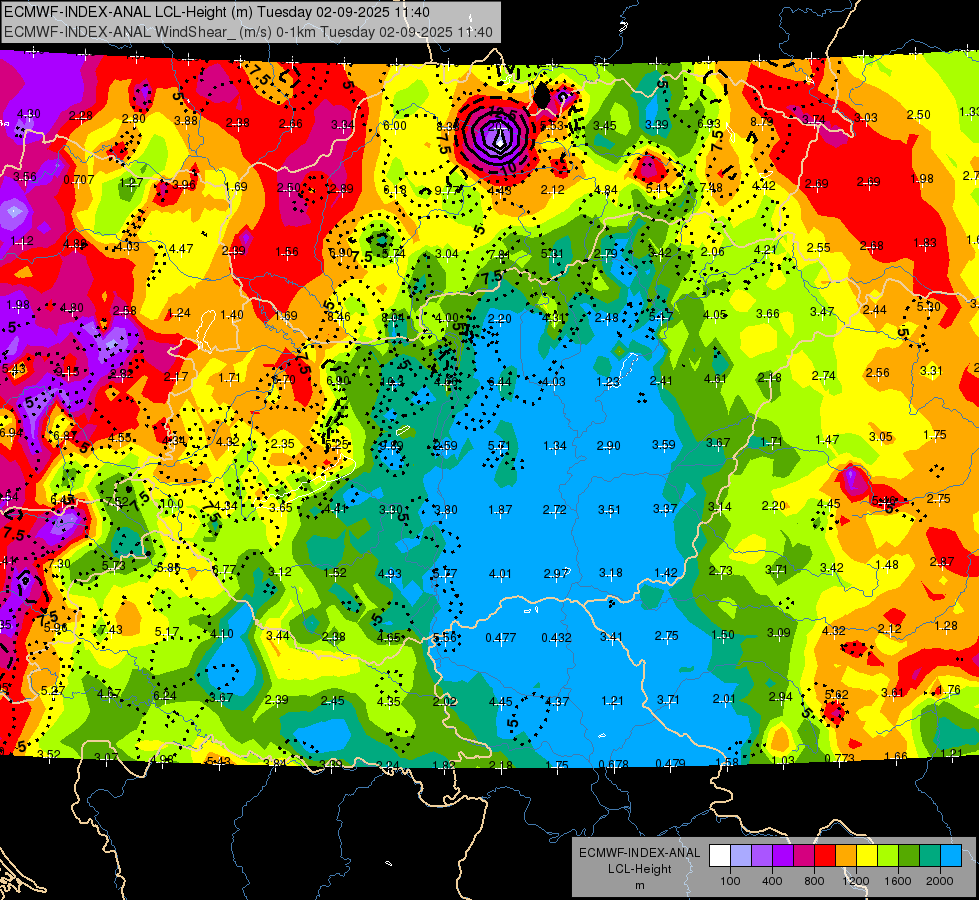Screen dimensions: 979x900
Task: Click the wind shear value 1.87
Action: pos(500,510)
